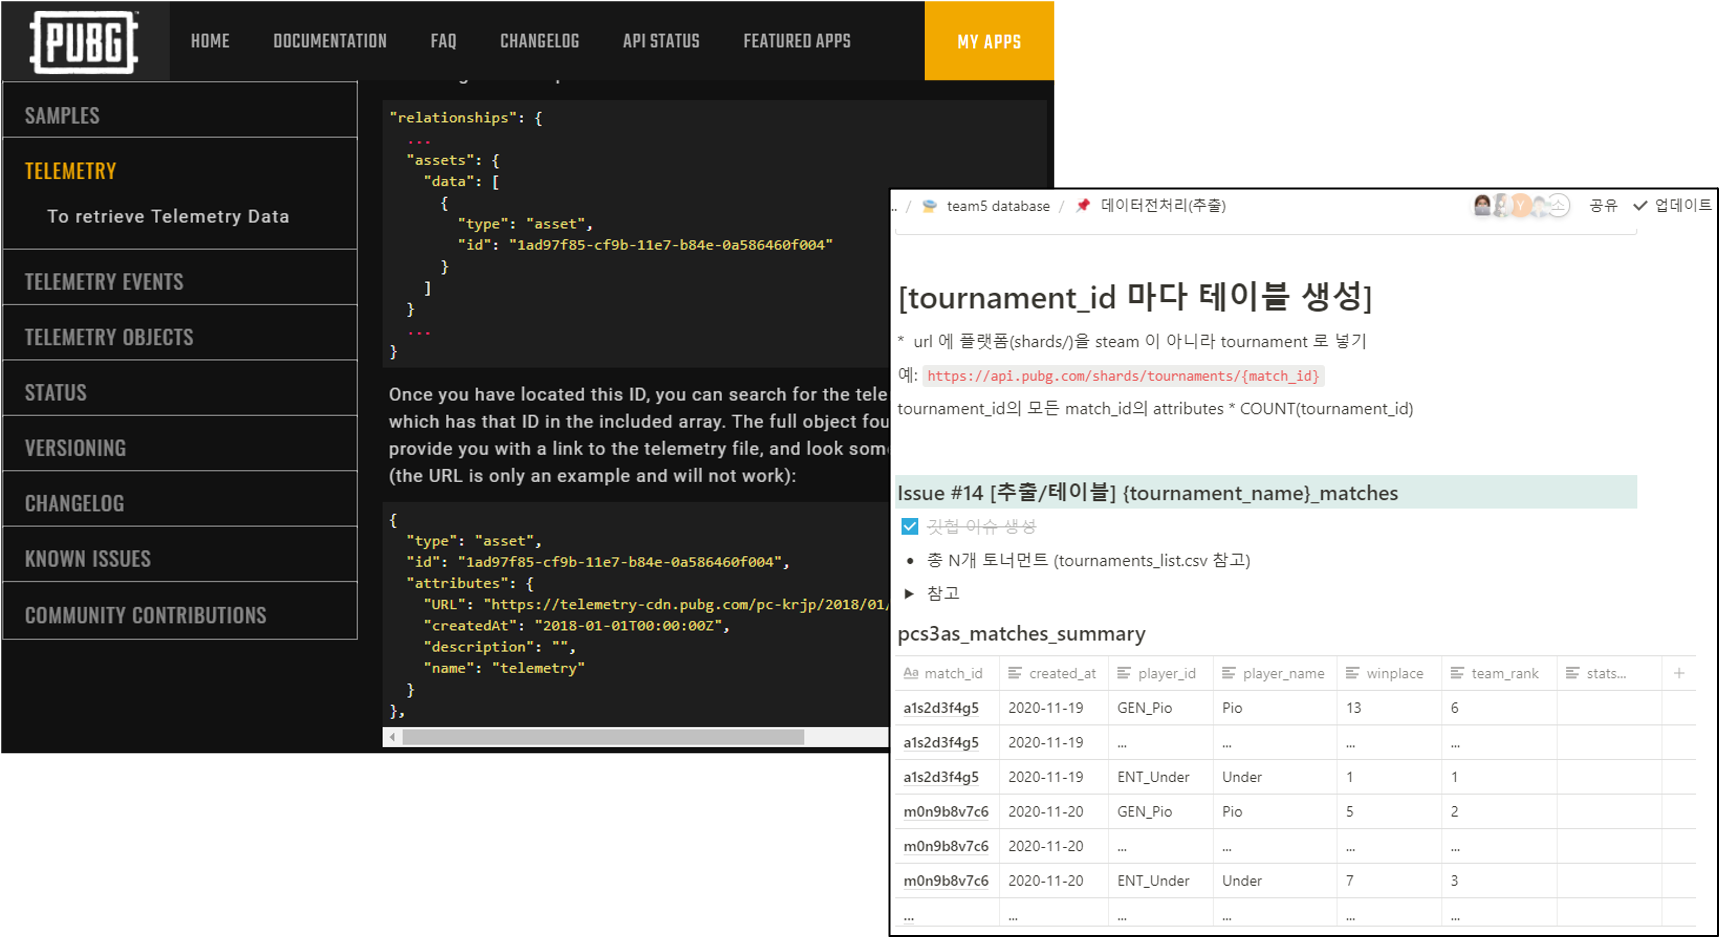Open the HOME menu item
The image size is (1720, 937).
(x=210, y=41)
